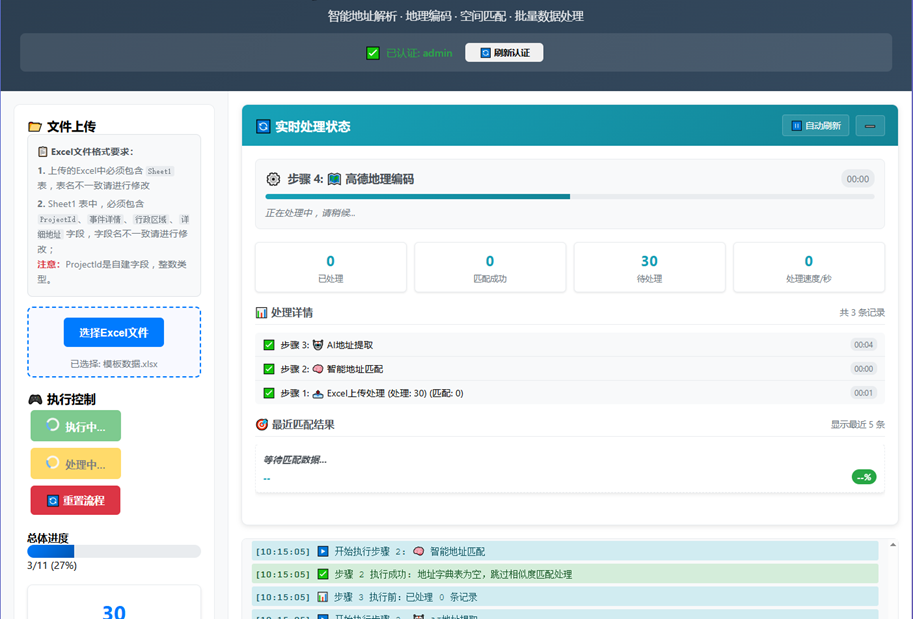Click the 选择Excel文件 button

pos(113,332)
